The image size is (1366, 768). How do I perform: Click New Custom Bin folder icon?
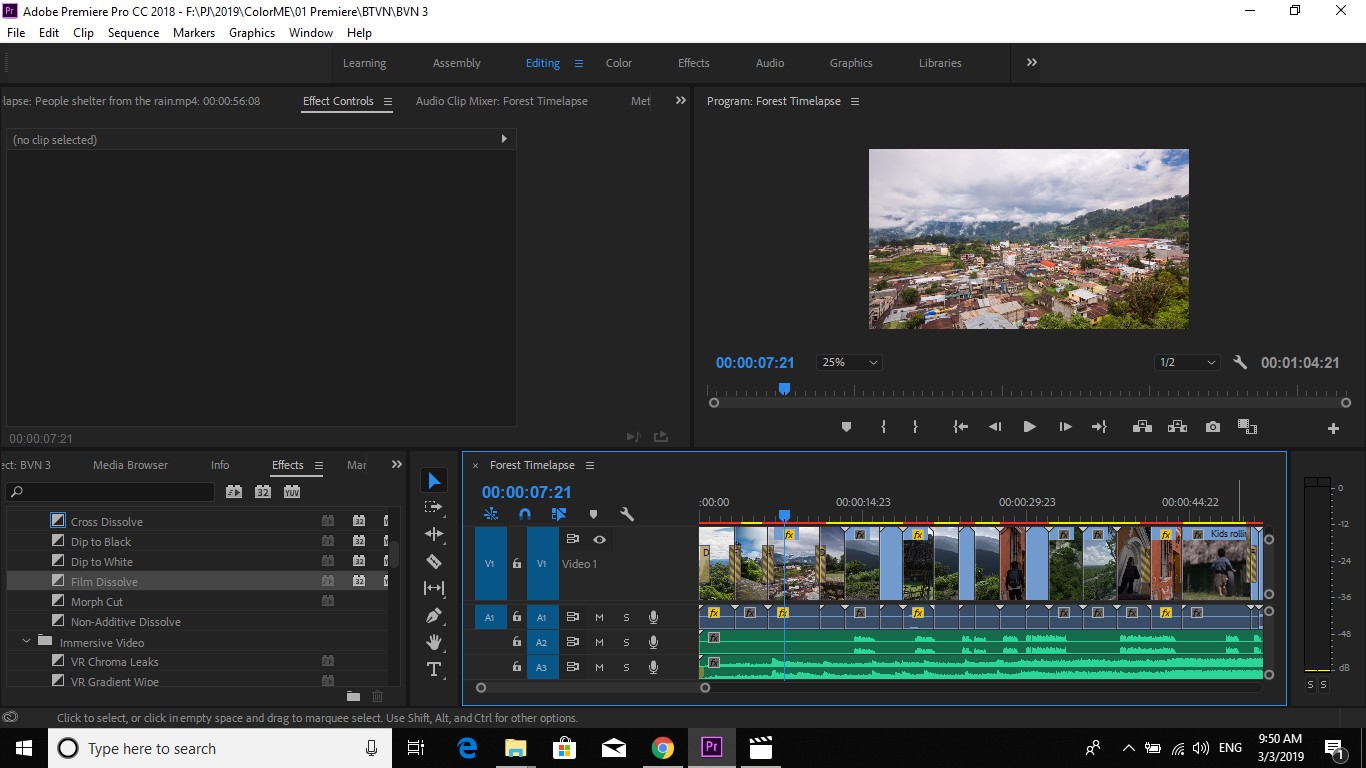(x=353, y=696)
